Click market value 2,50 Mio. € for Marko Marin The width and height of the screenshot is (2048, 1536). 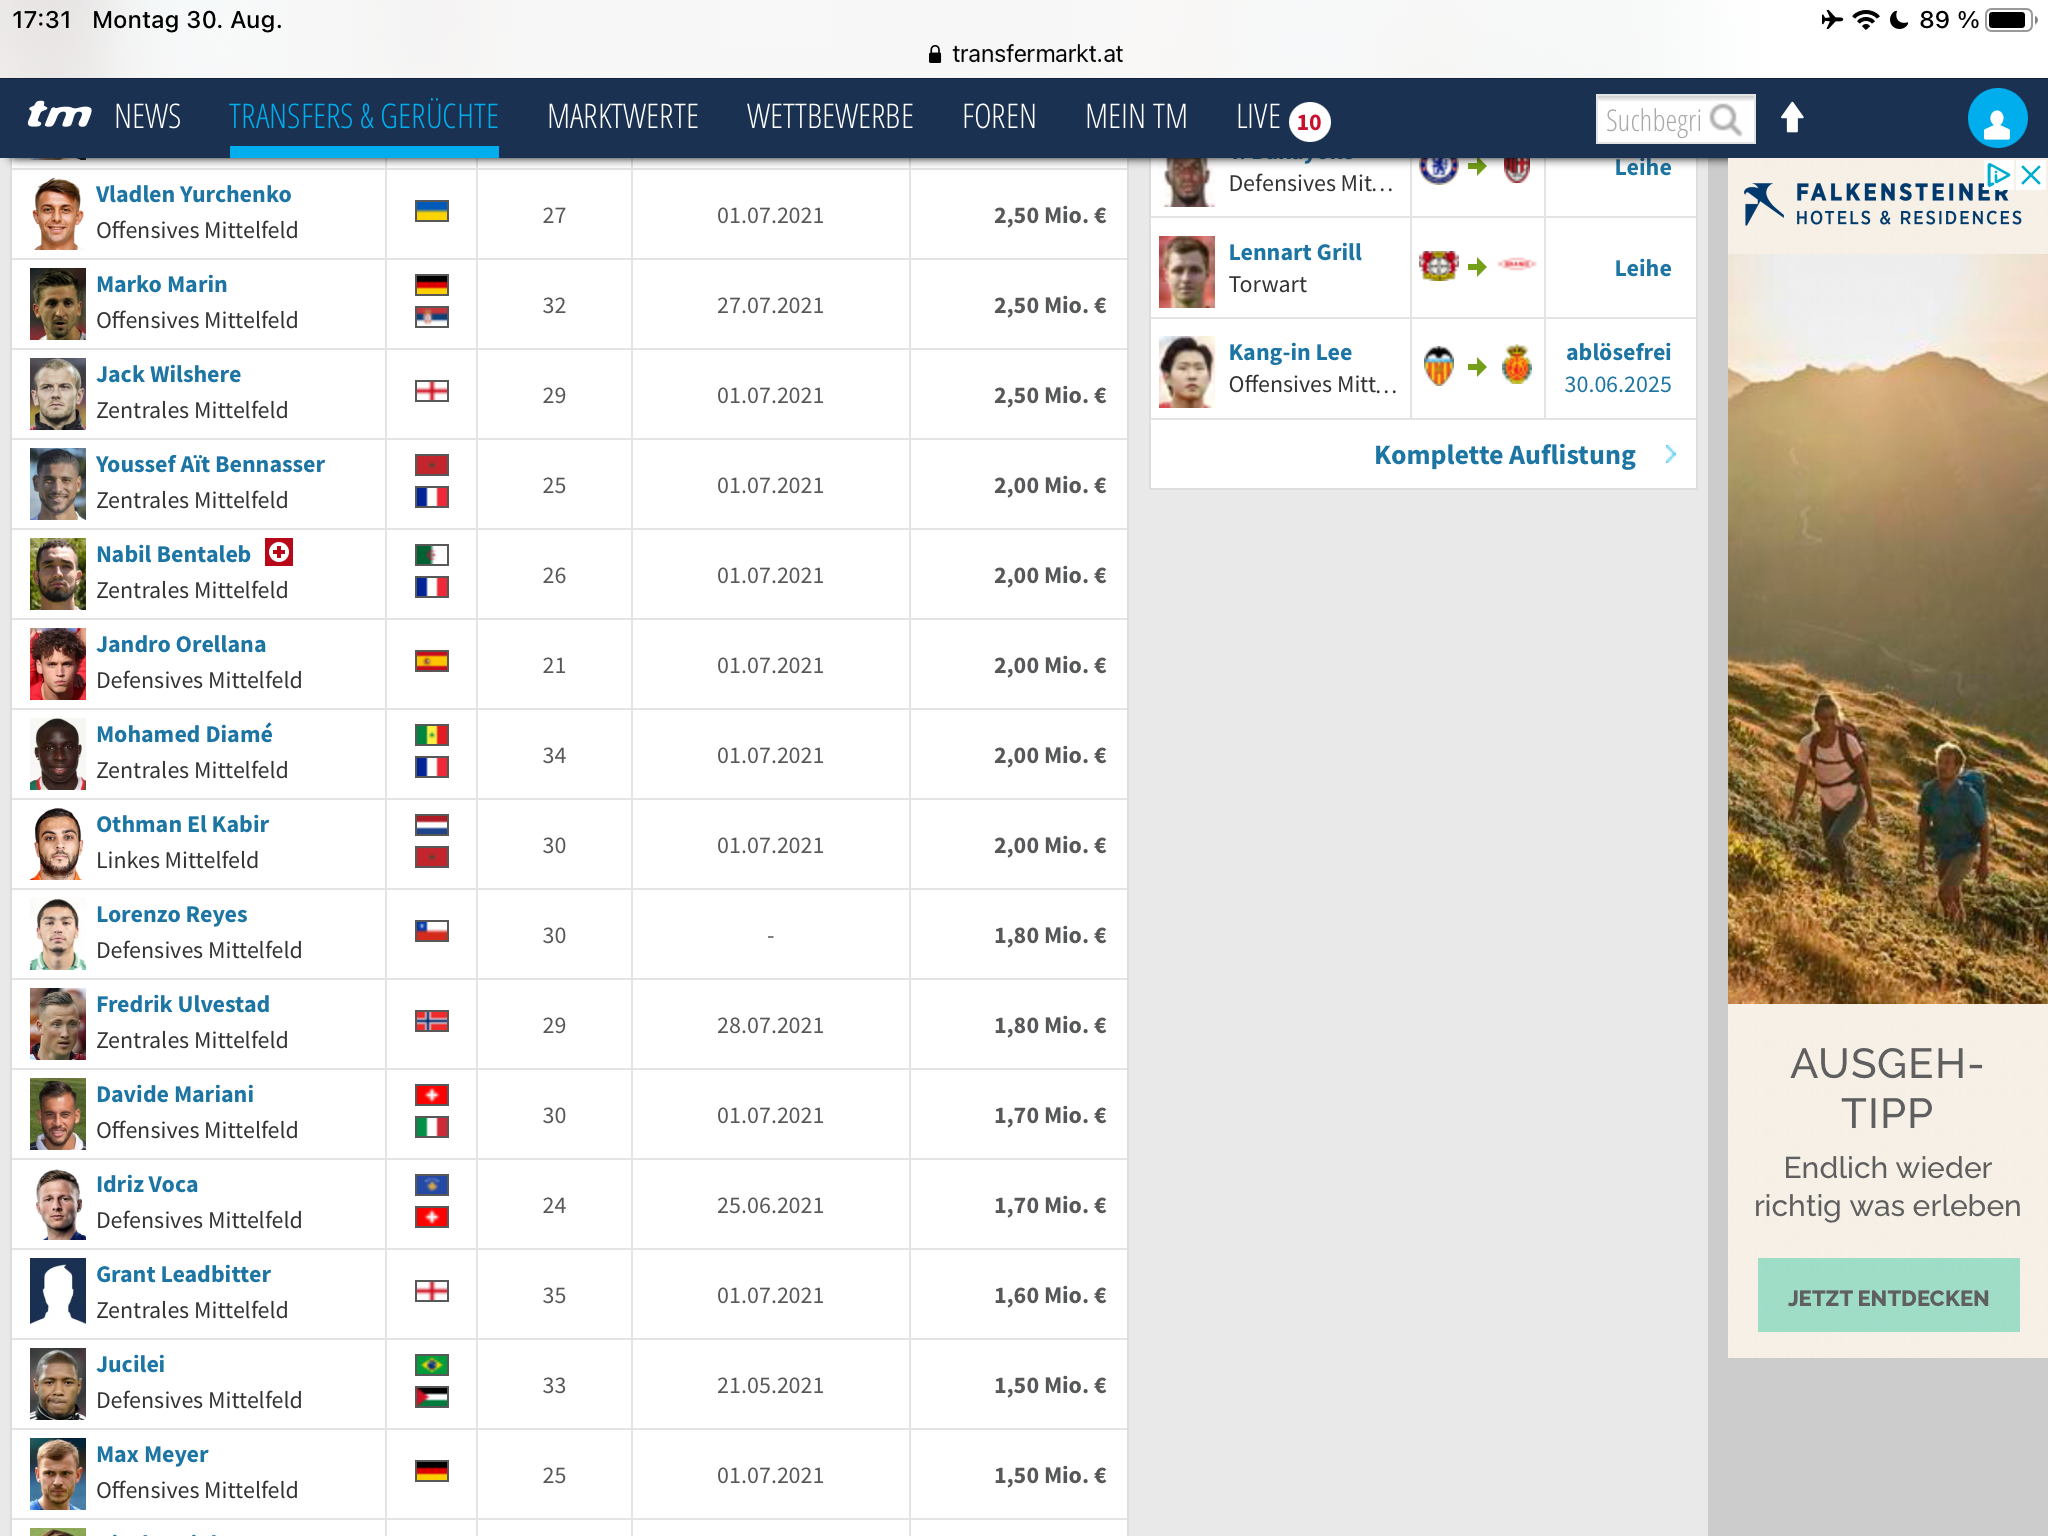click(x=1050, y=305)
